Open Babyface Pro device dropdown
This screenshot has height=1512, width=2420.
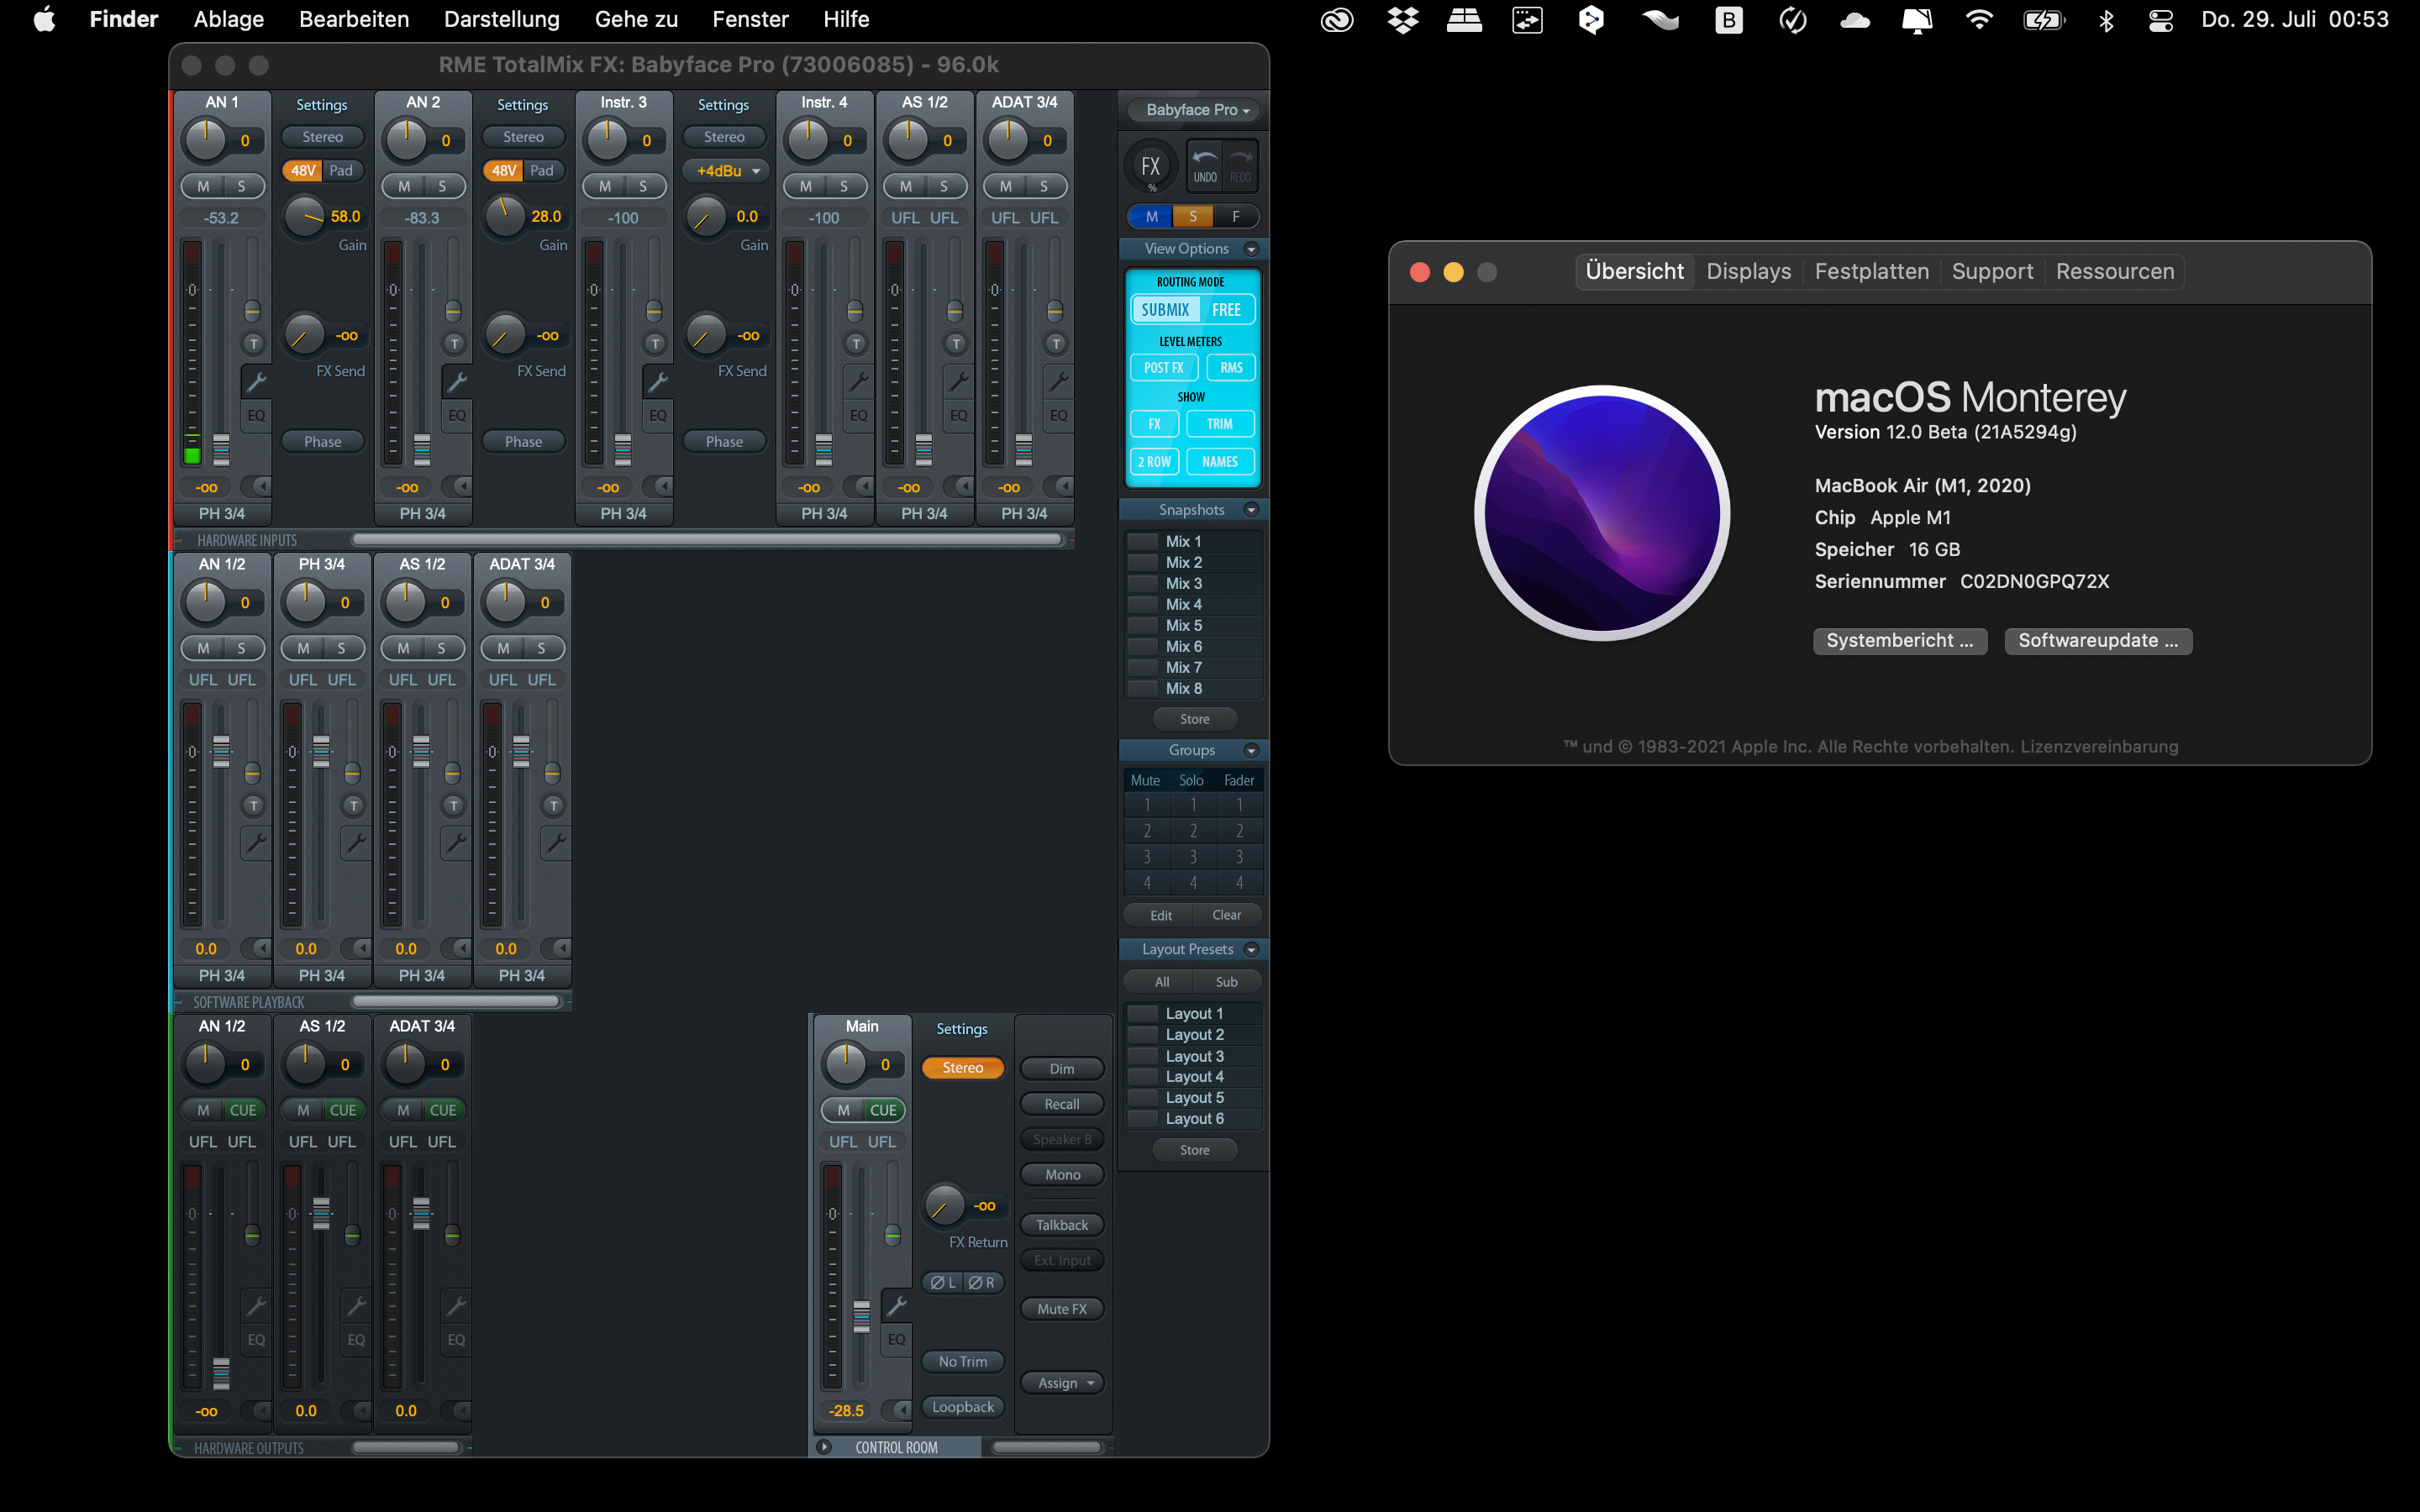1196,110
